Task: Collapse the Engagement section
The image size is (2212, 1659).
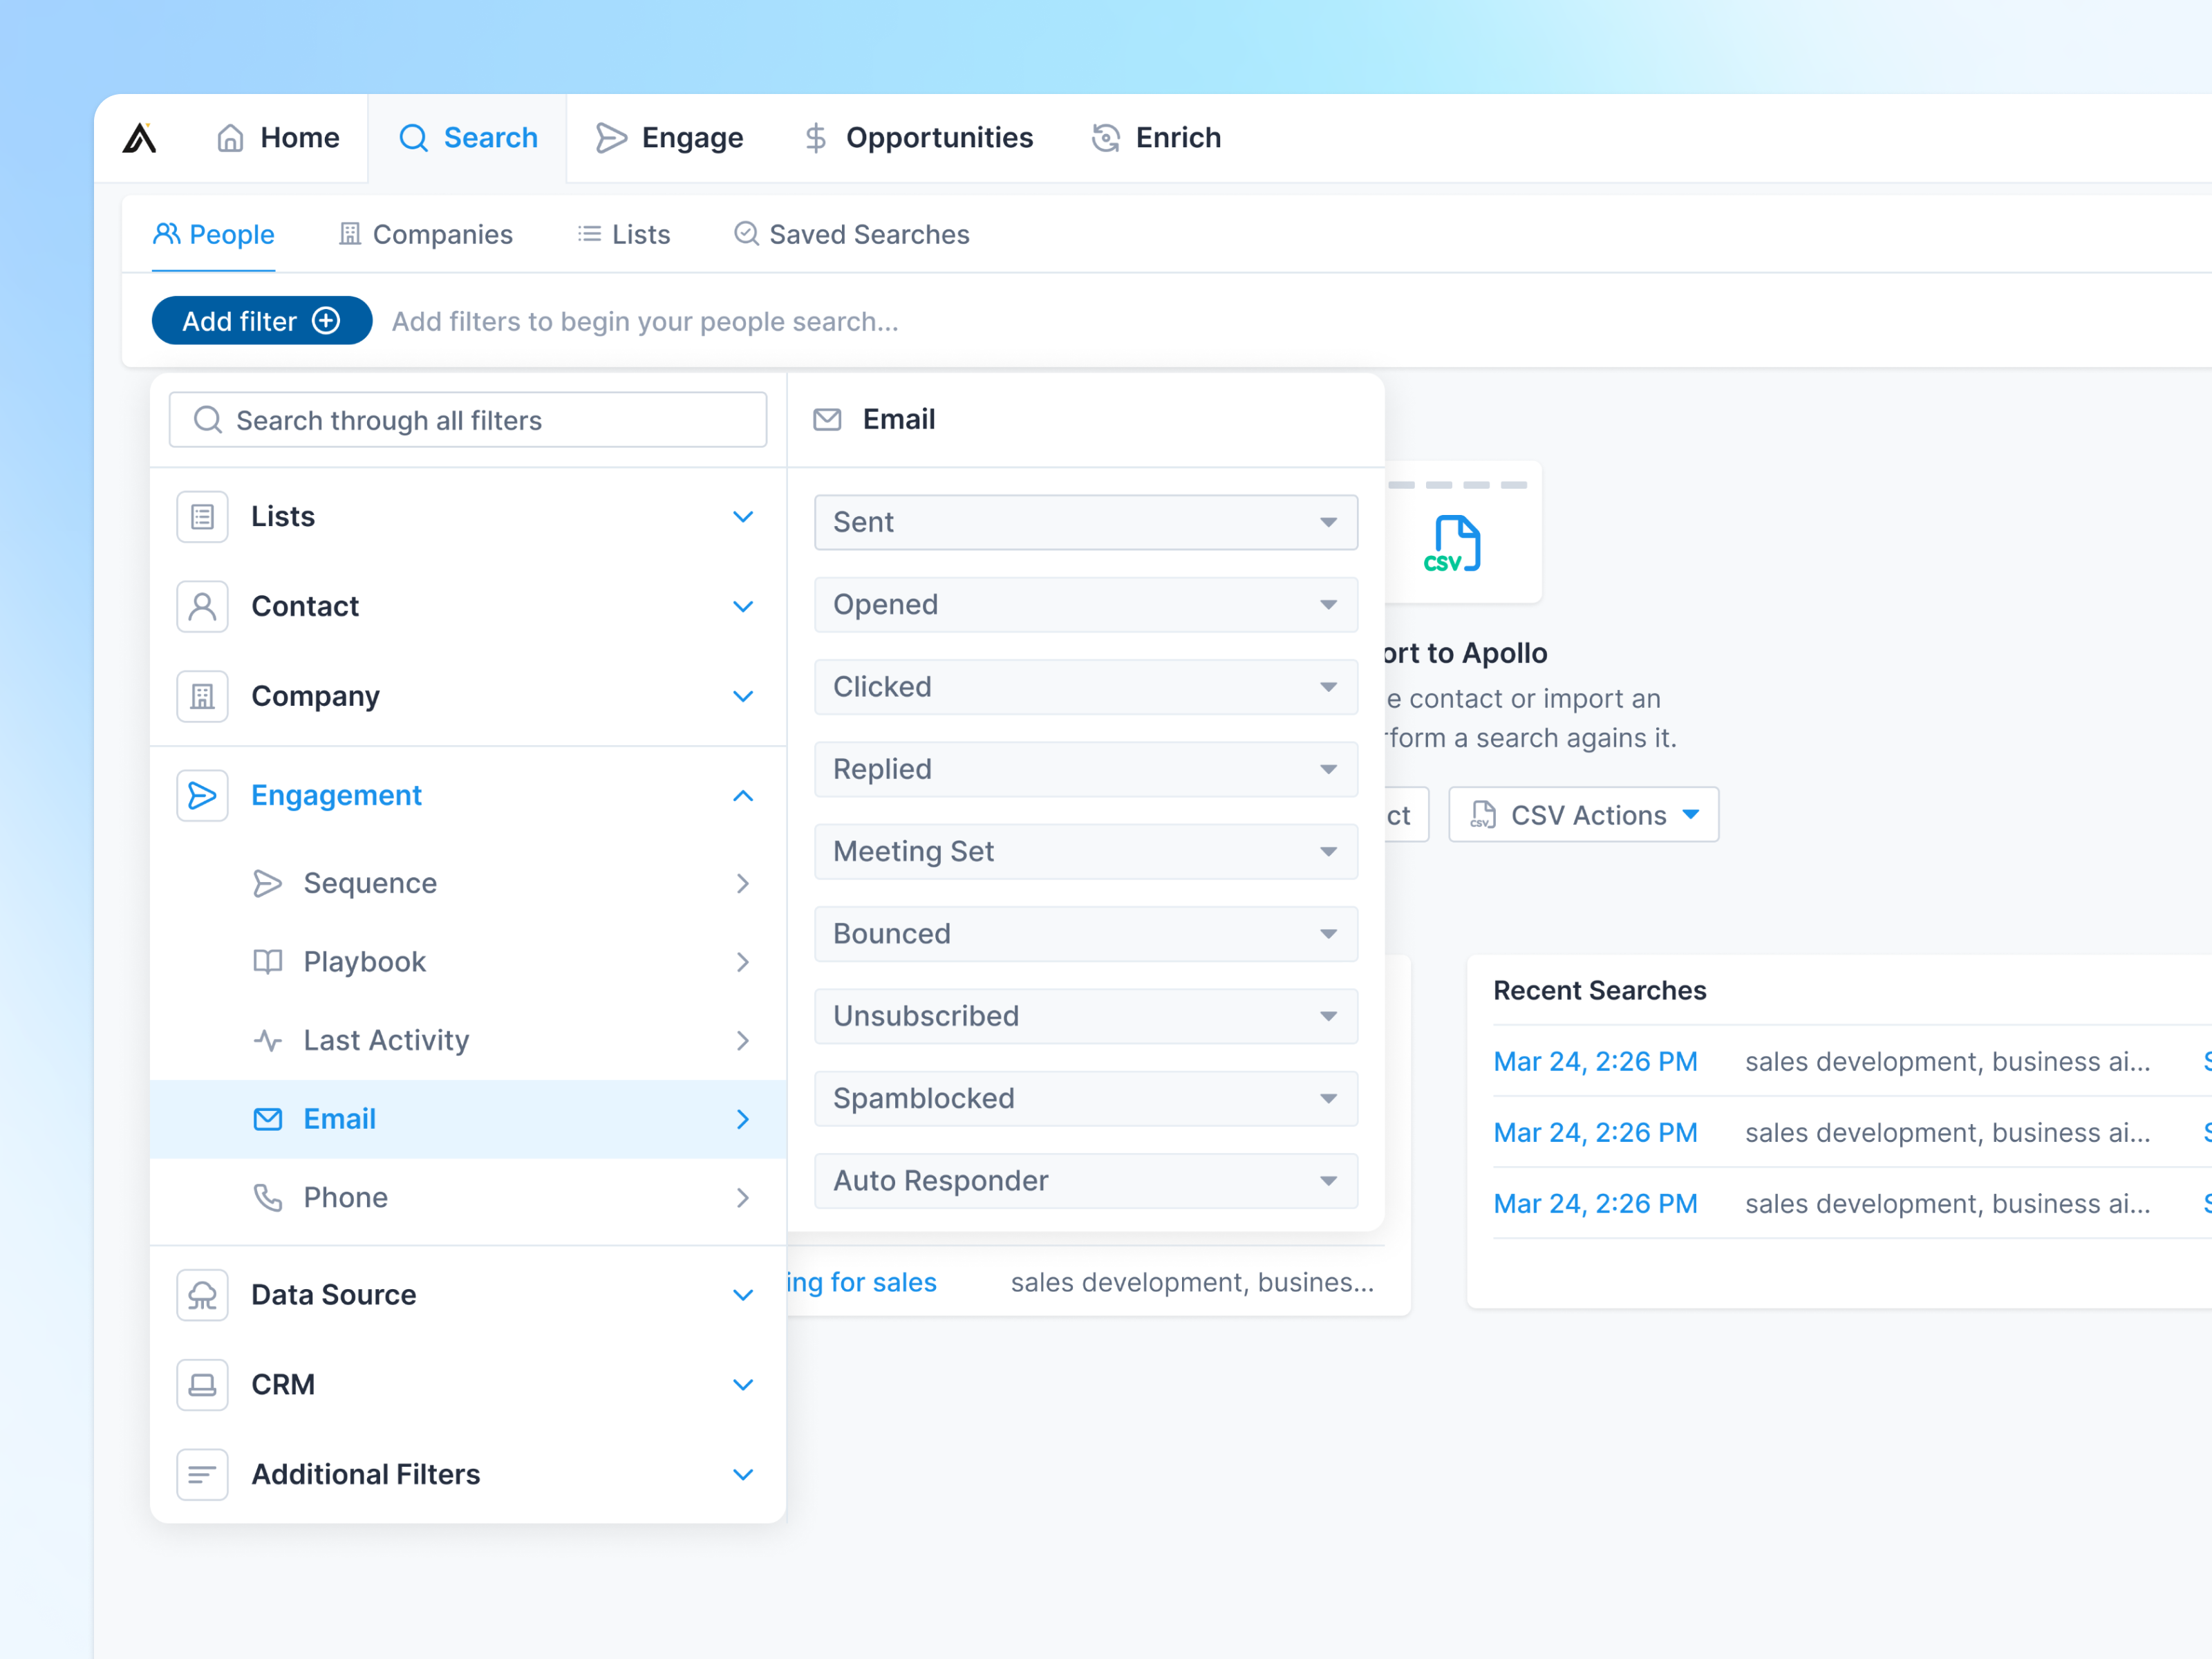Action: (x=743, y=795)
